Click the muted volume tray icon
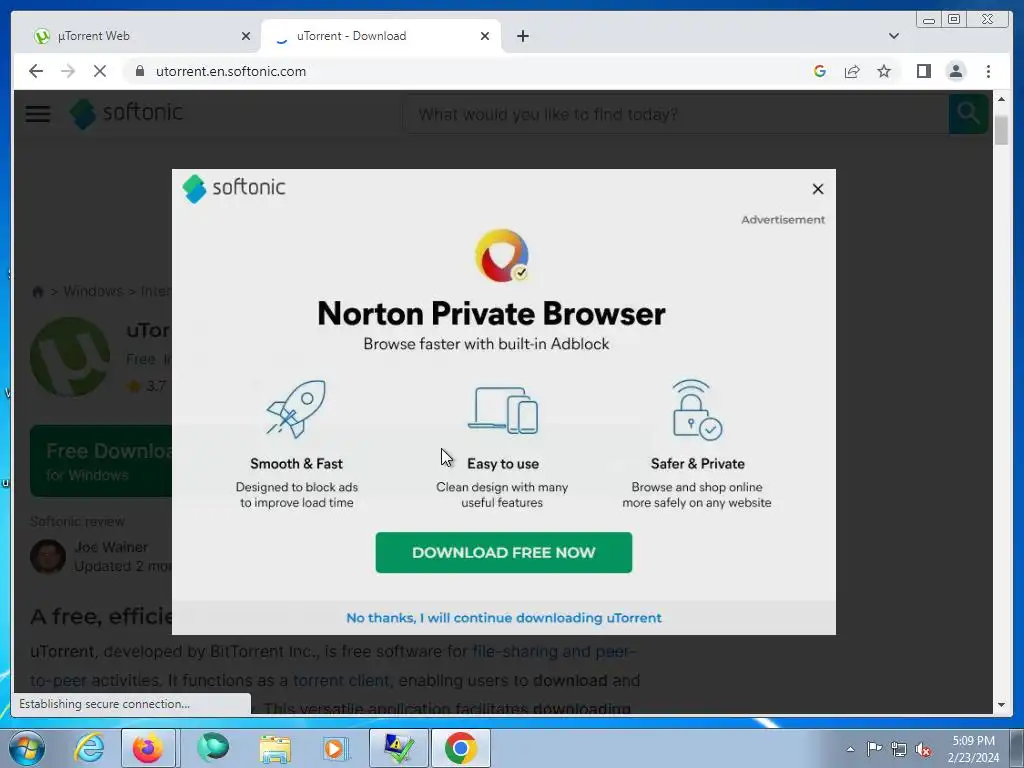 [x=923, y=749]
